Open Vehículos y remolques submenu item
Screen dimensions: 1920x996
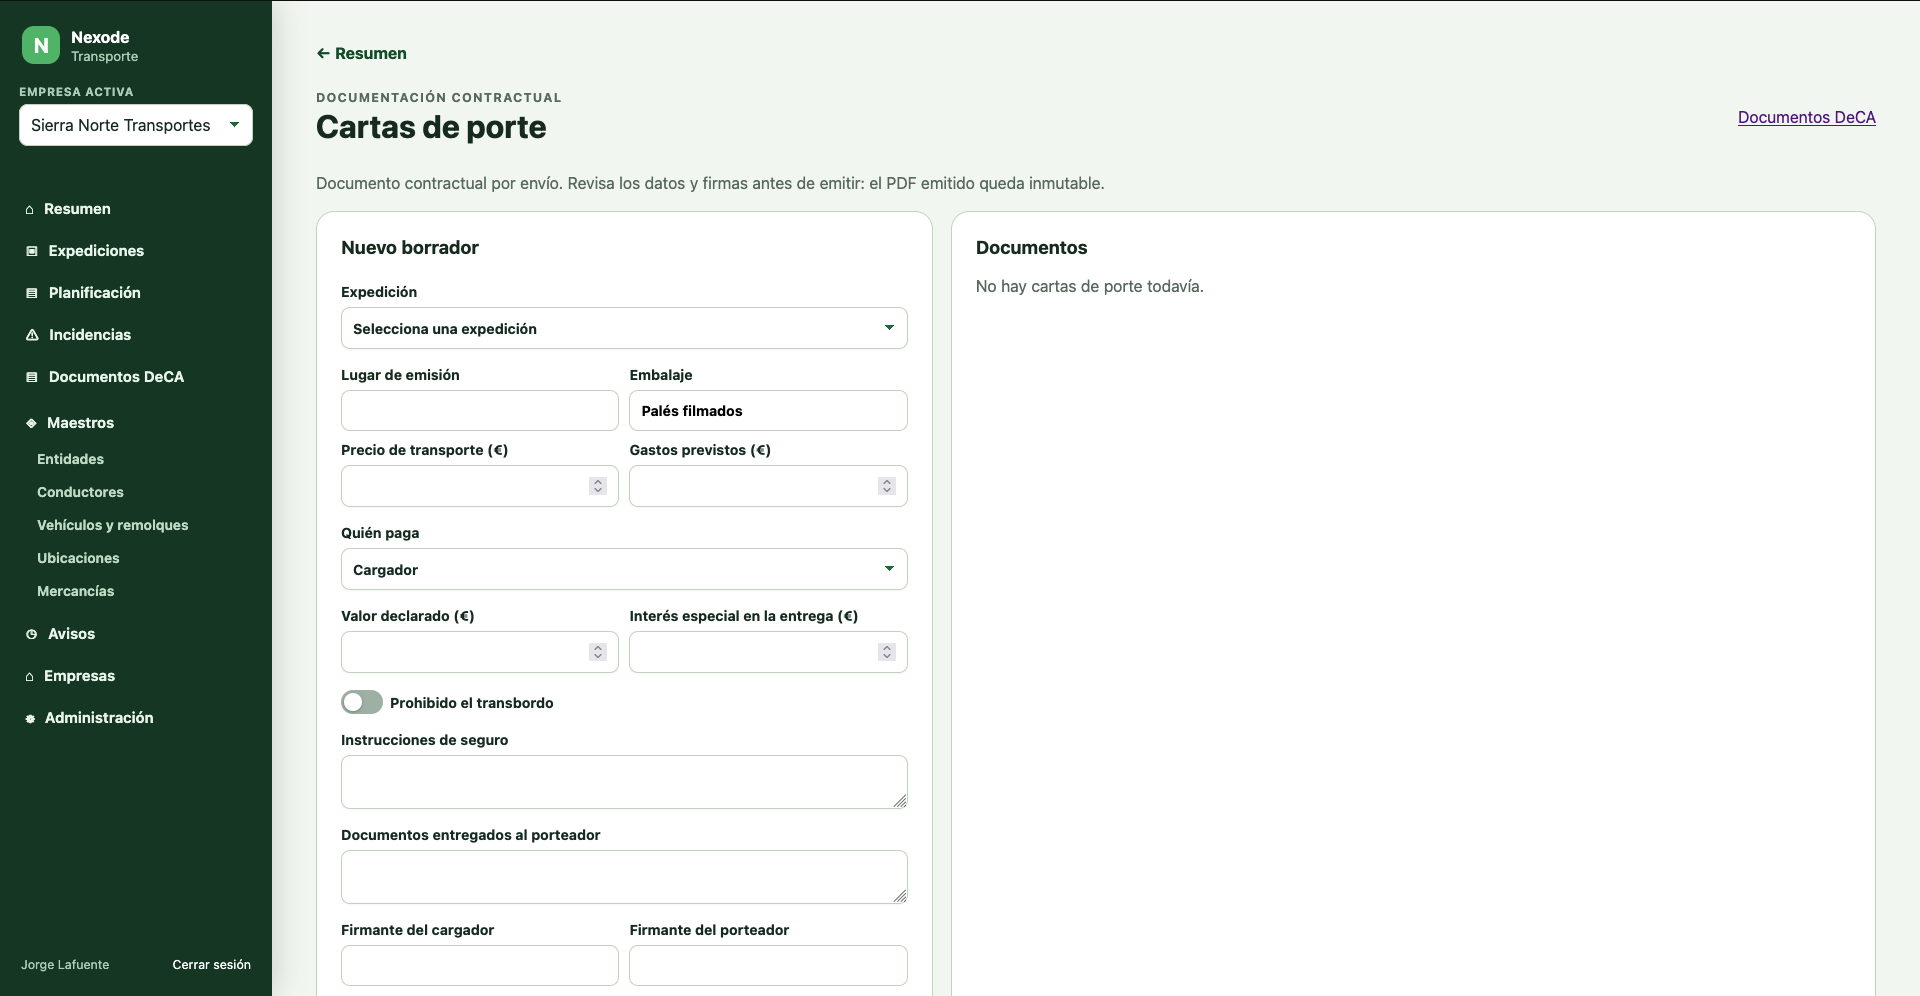pyautogui.click(x=112, y=525)
